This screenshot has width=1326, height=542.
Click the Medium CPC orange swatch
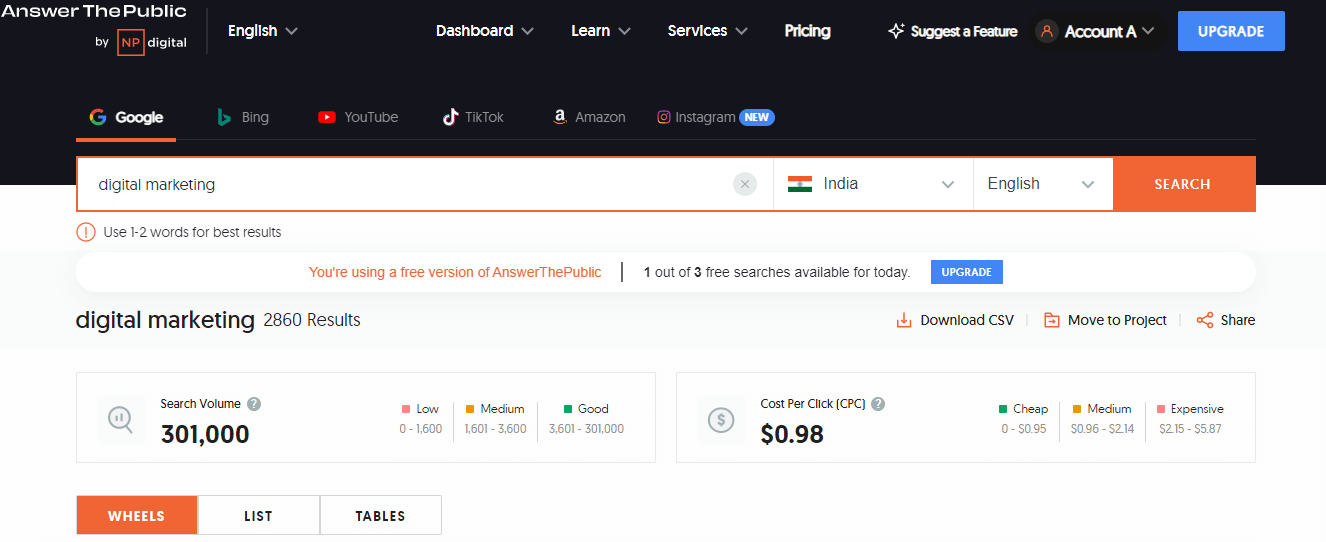pos(1077,409)
